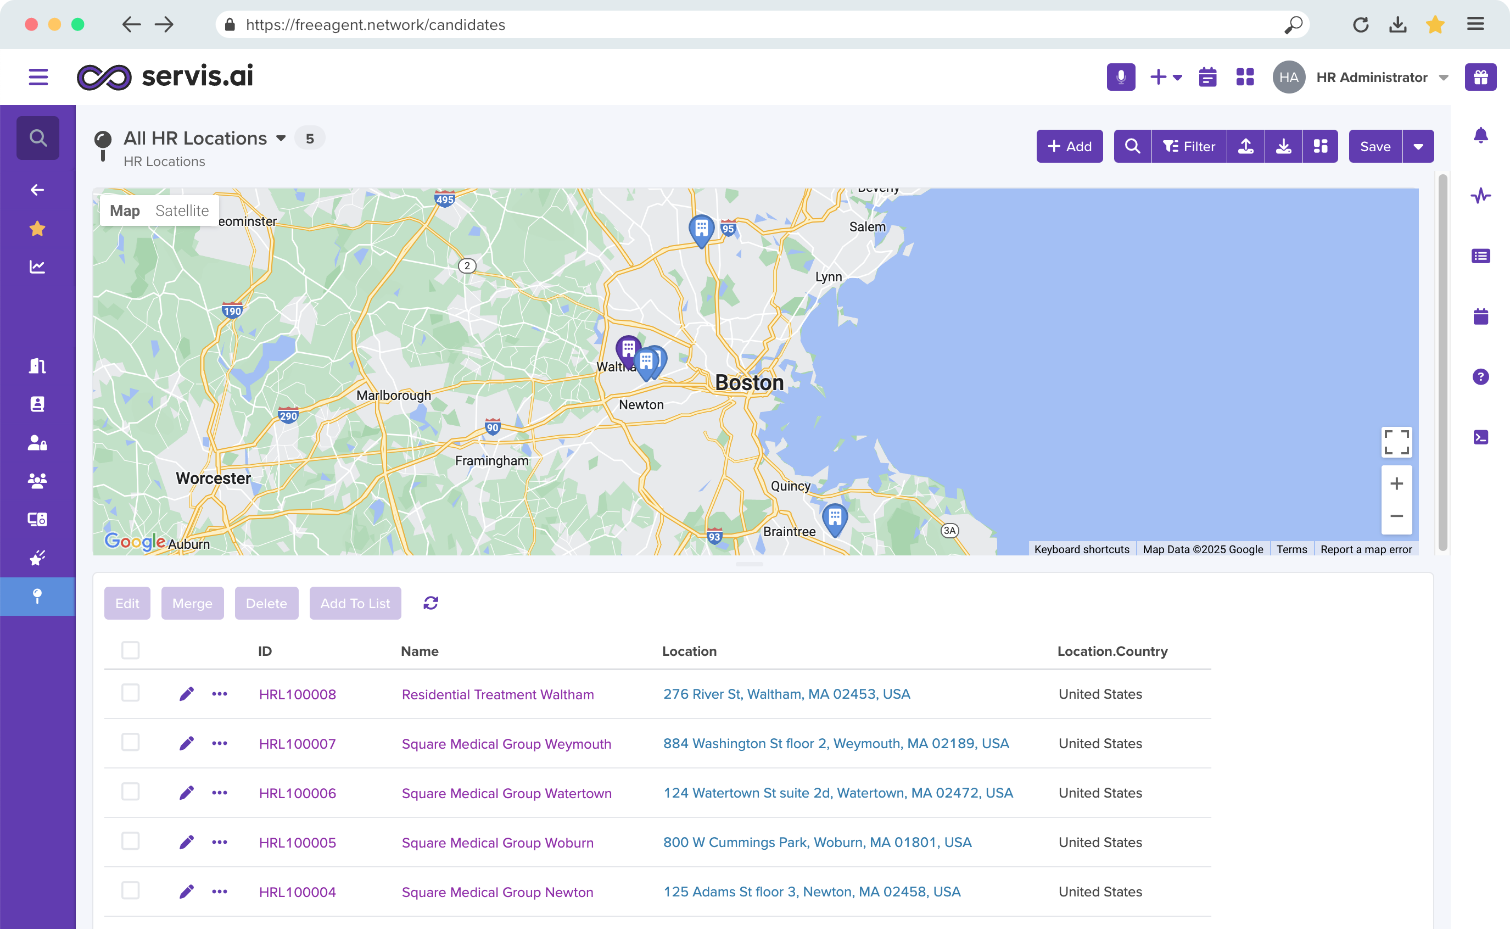Image resolution: width=1510 pixels, height=929 pixels.
Task: Click the Add To List button
Action: 355,603
